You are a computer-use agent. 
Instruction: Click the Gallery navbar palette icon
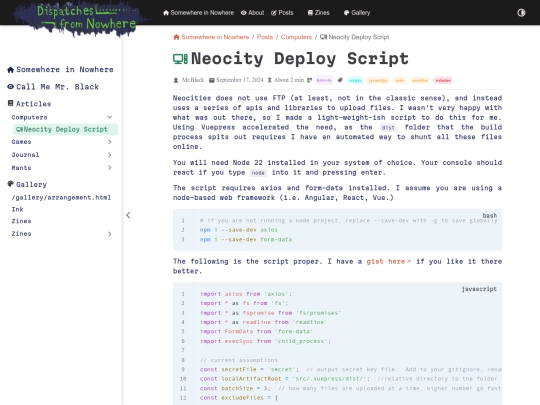[x=346, y=13]
